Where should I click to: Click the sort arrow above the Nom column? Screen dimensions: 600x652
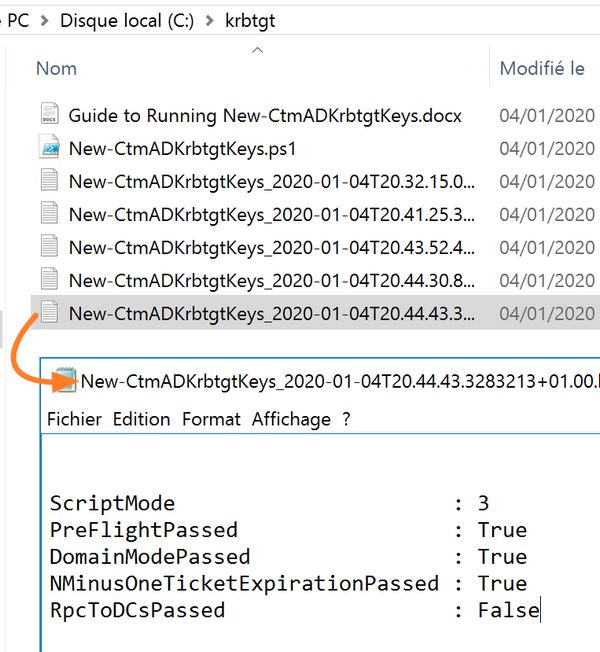[x=257, y=49]
